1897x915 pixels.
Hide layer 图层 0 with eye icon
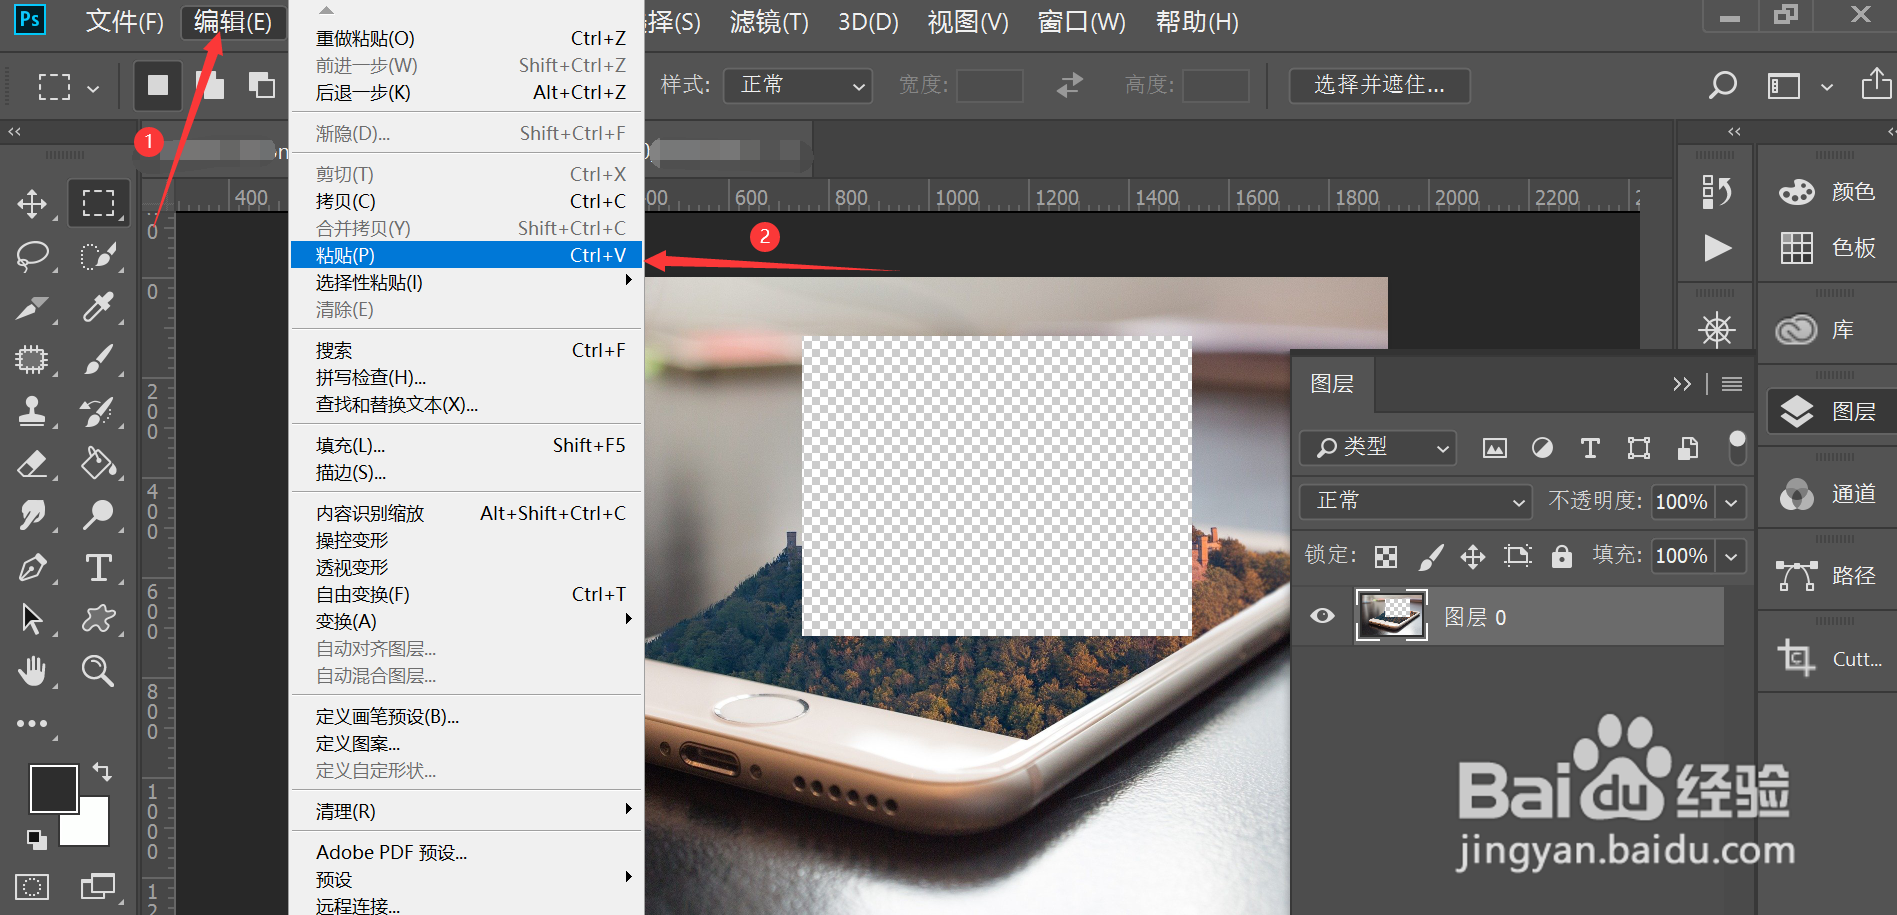[x=1322, y=616]
